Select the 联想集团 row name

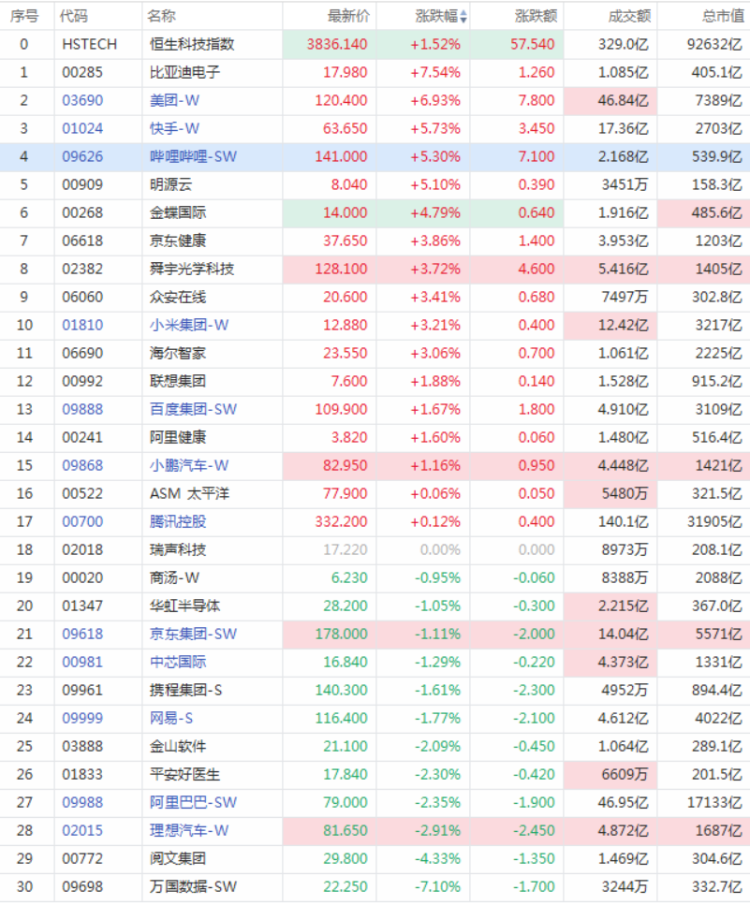tap(178, 382)
